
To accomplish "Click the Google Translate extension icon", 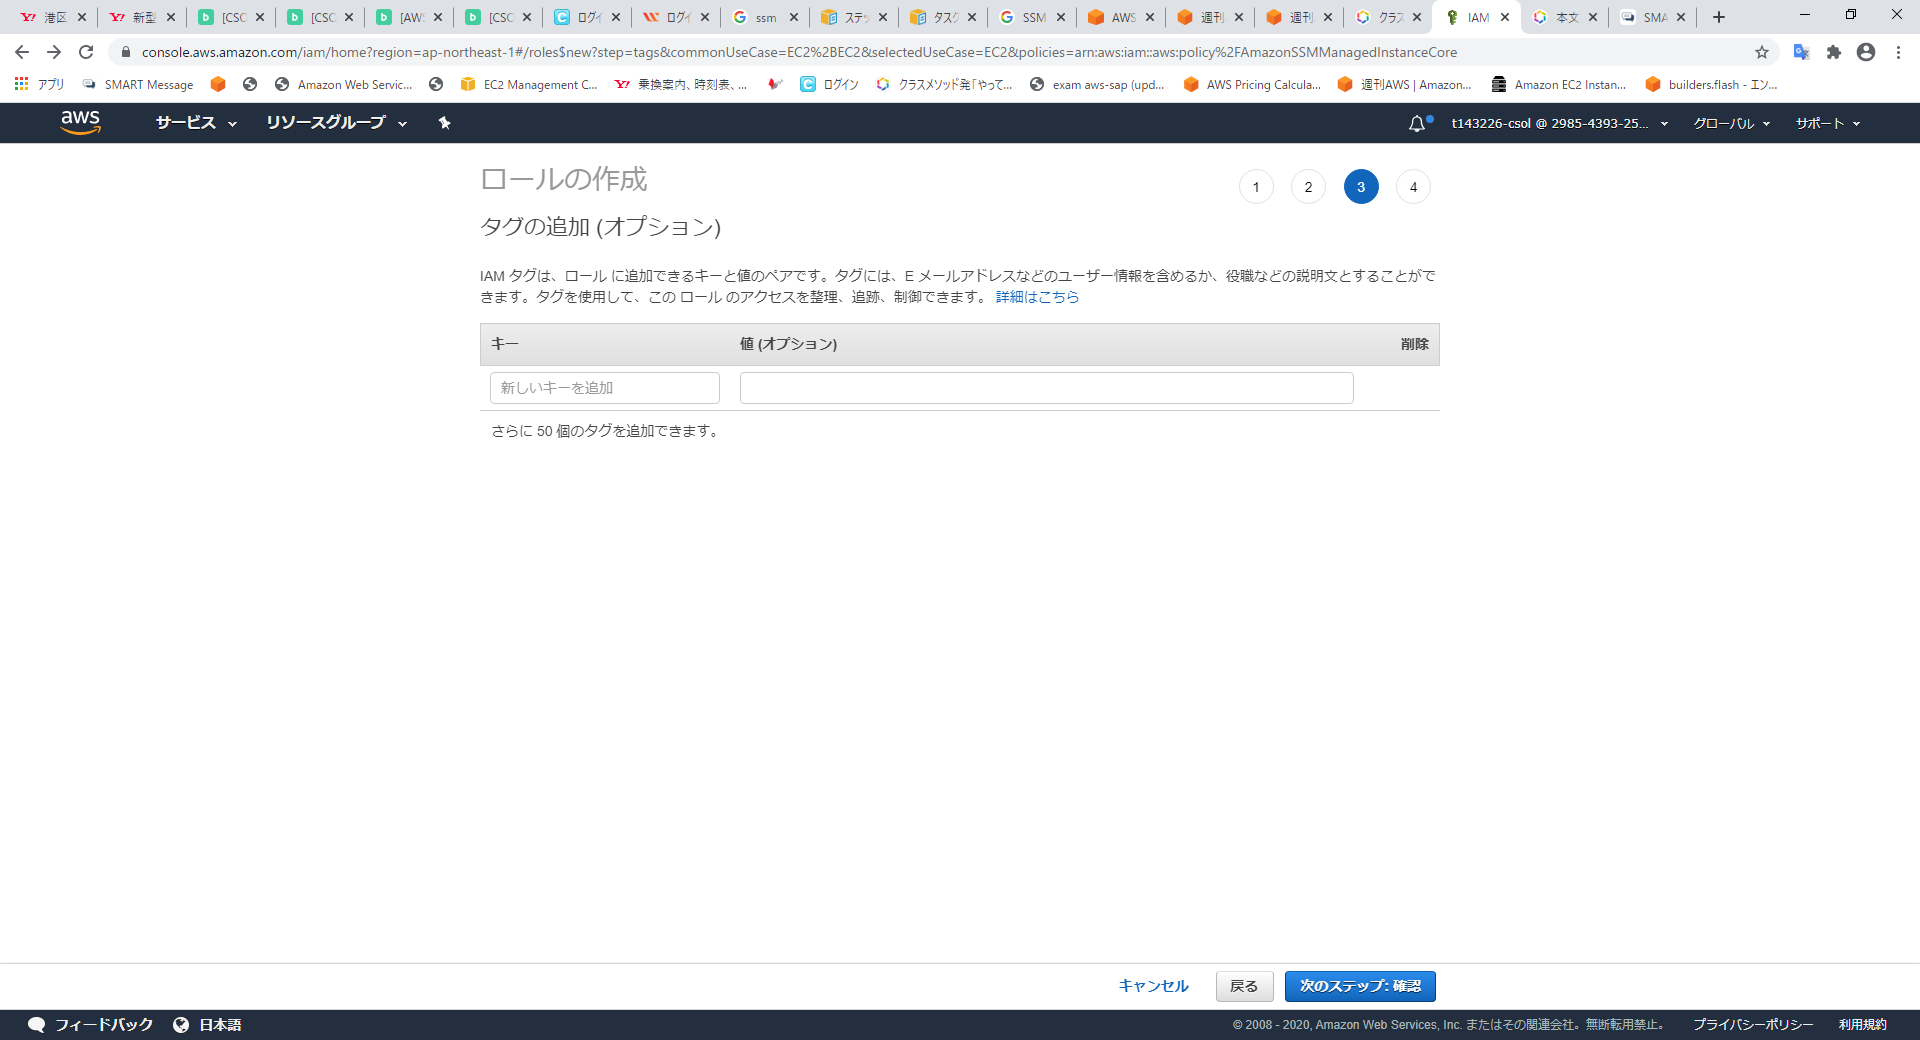I will [x=1802, y=52].
